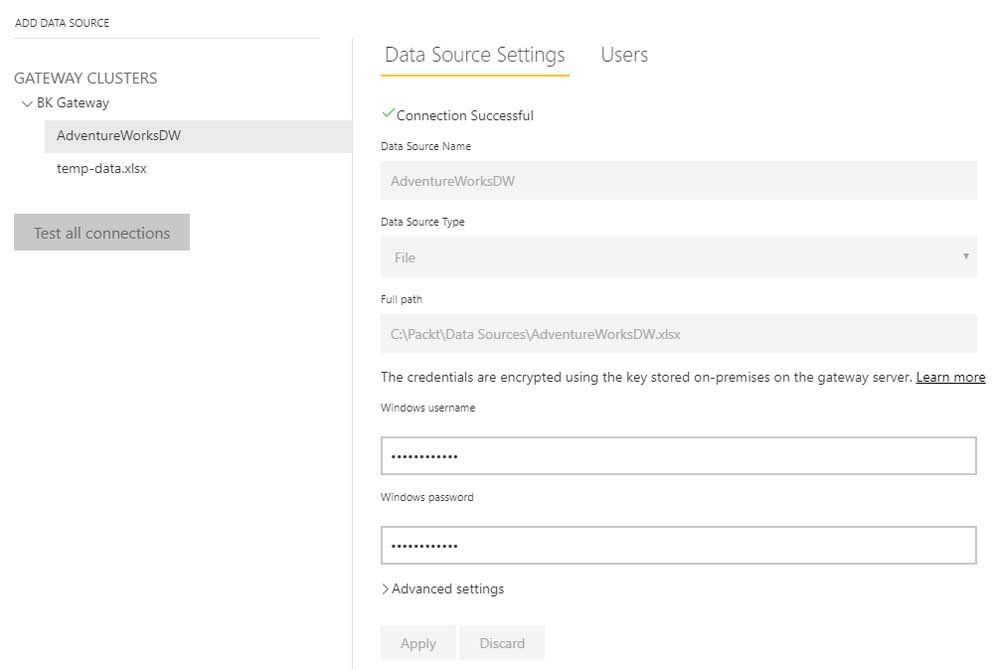
Task: Click ADD DATA SOURCE at the top
Action: (62, 23)
